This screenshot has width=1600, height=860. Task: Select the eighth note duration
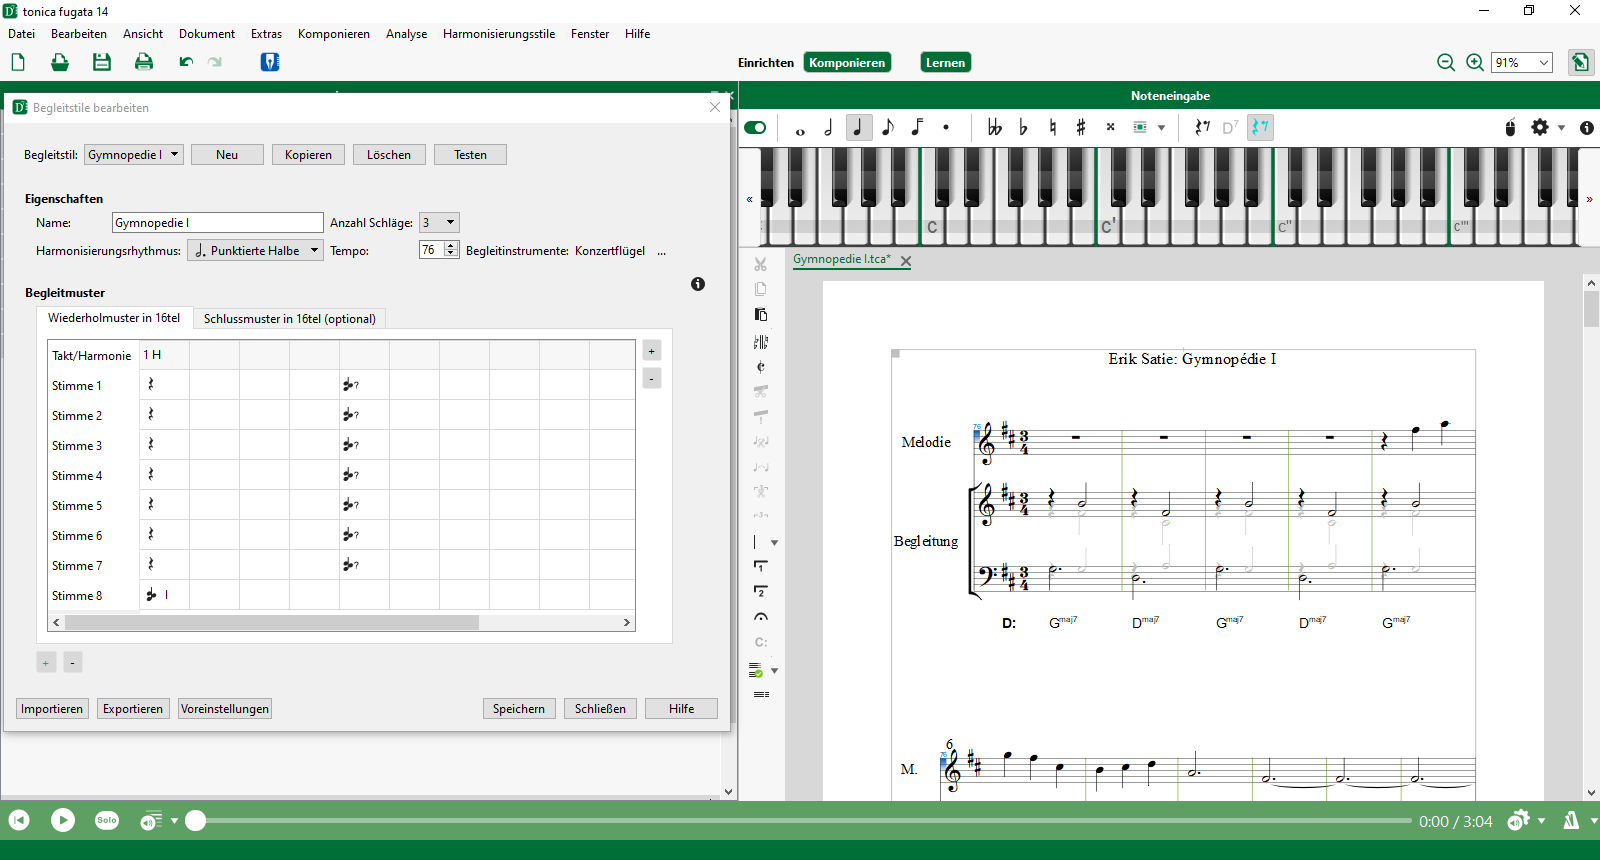tap(888, 127)
